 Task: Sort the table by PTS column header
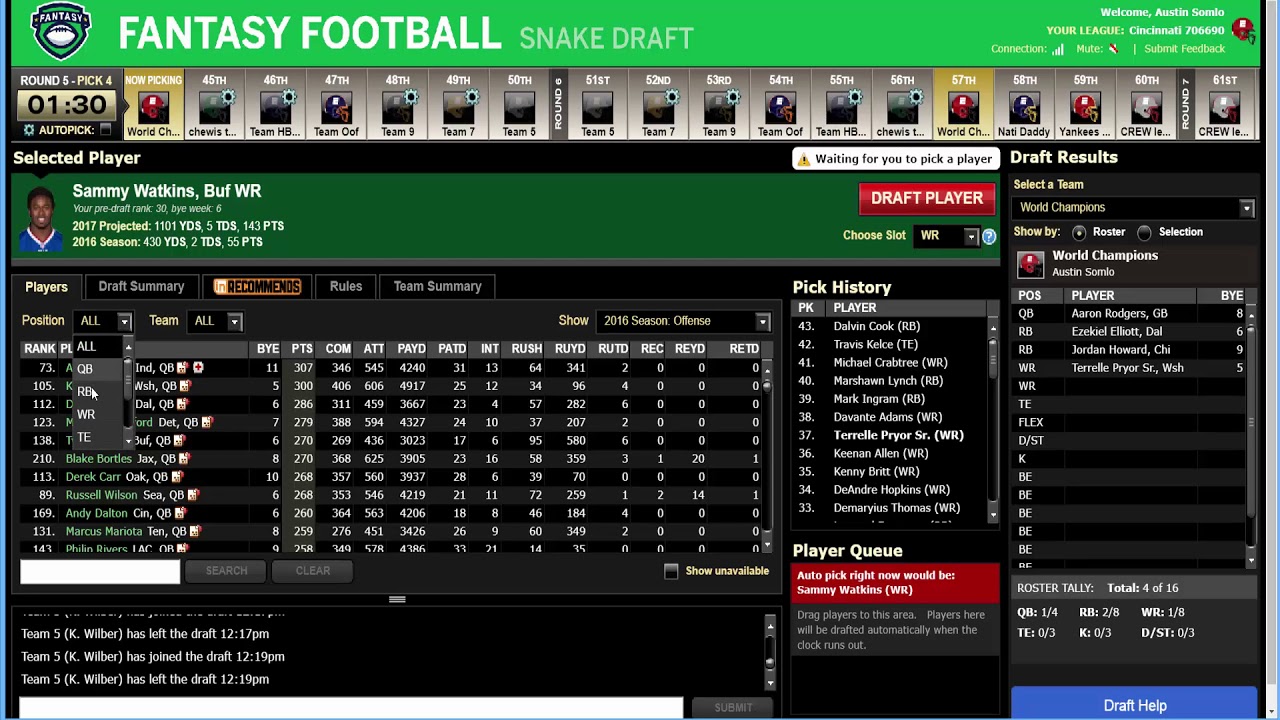(x=302, y=349)
